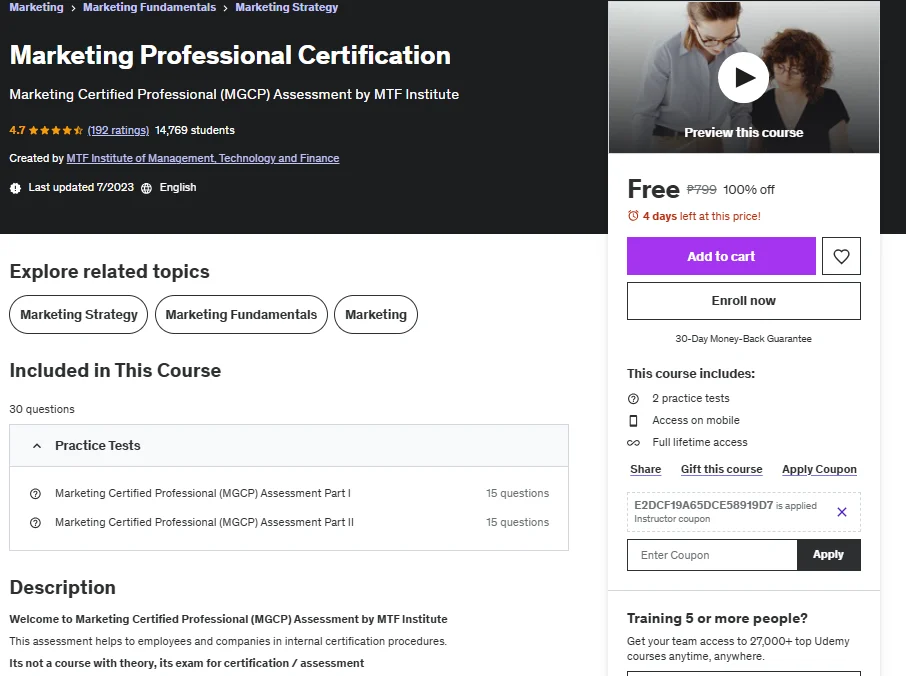Click the 'Description' heading
The image size is (906, 676).
click(x=62, y=588)
